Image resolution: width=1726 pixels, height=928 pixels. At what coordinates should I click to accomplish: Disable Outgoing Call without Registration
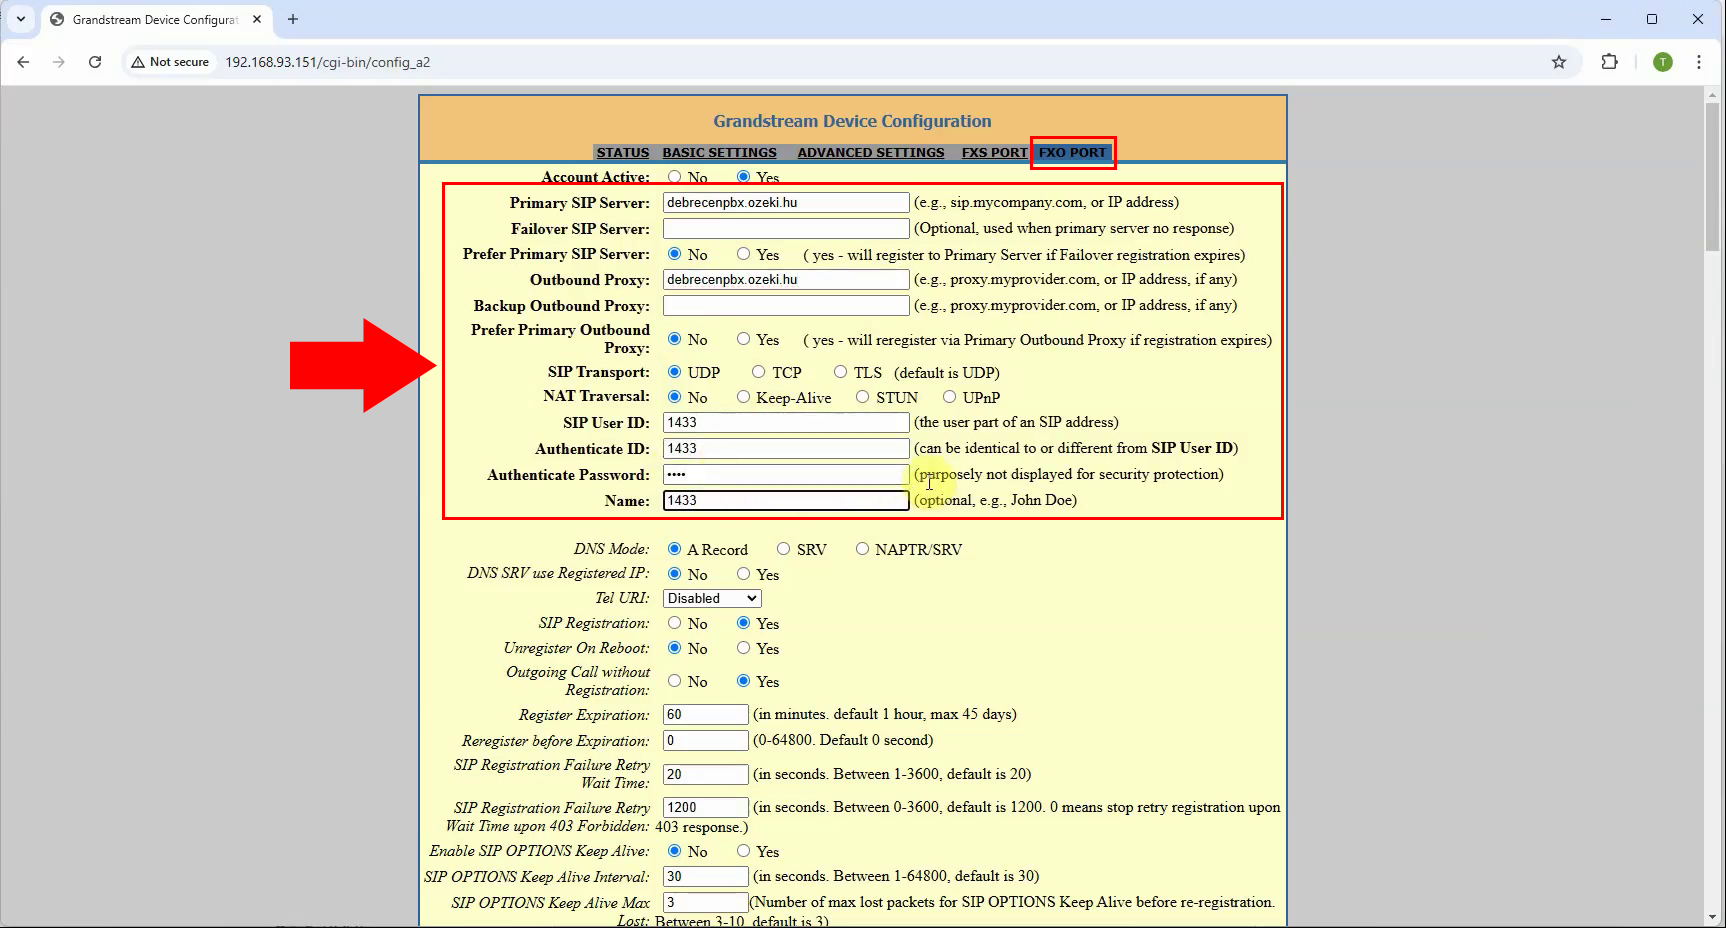tap(675, 681)
